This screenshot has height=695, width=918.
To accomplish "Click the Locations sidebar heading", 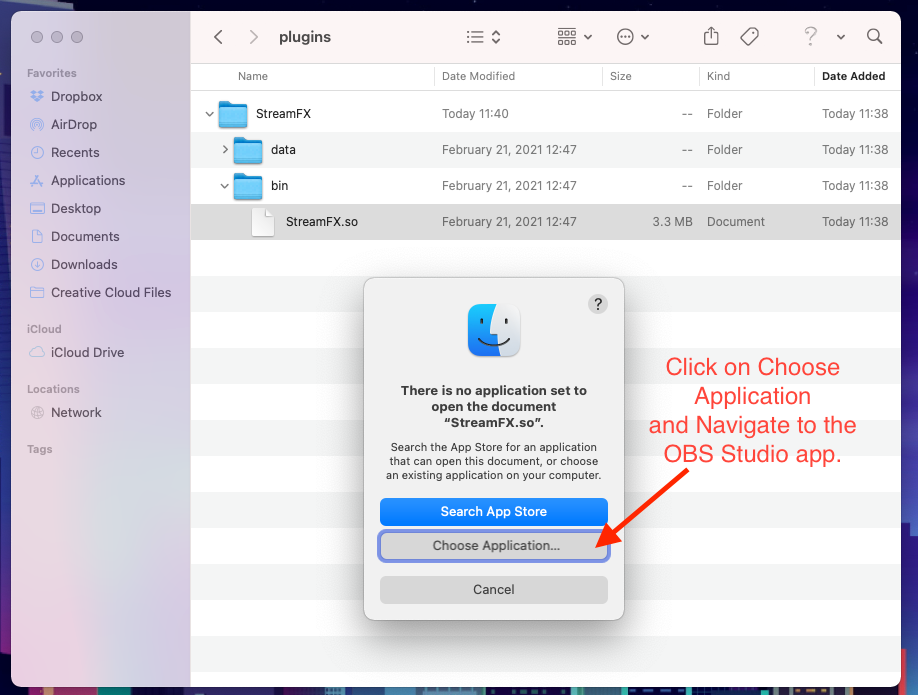I will coord(53,389).
